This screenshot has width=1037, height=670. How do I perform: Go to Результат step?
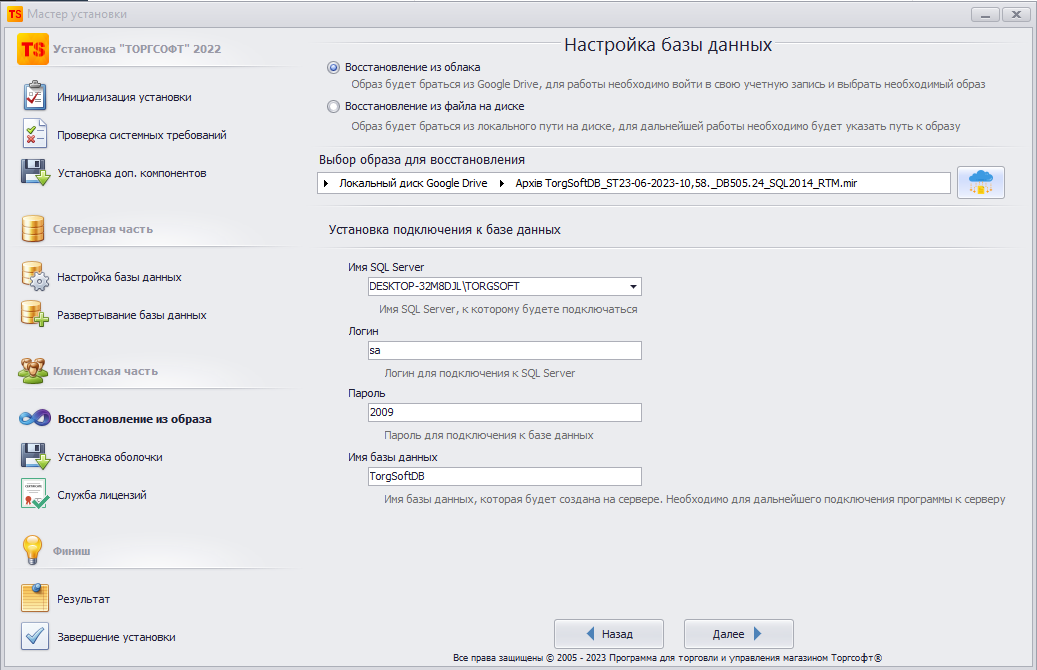click(83, 599)
